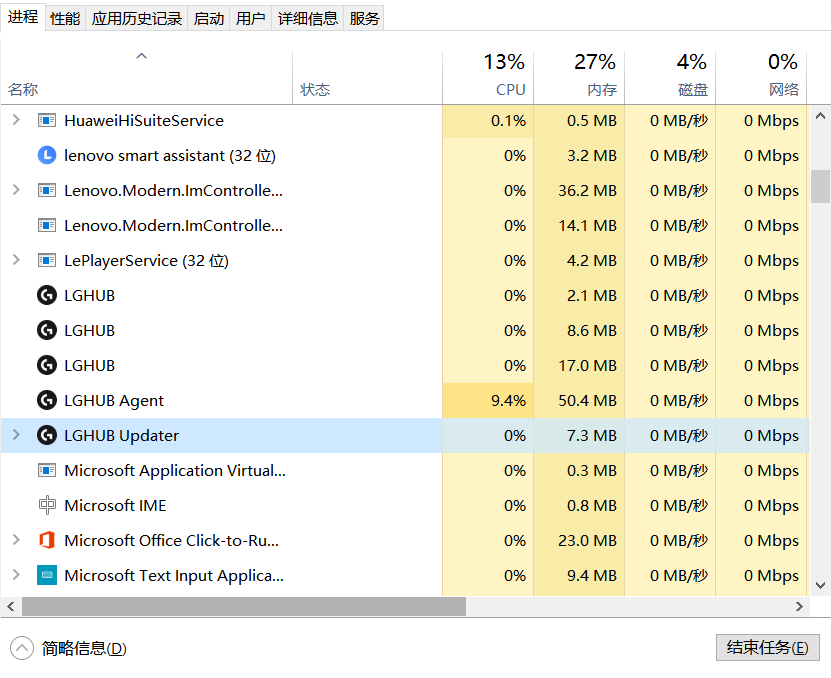Image resolution: width=831 pixels, height=678 pixels.
Task: Click the 17.0 MB memory value
Action: click(587, 366)
